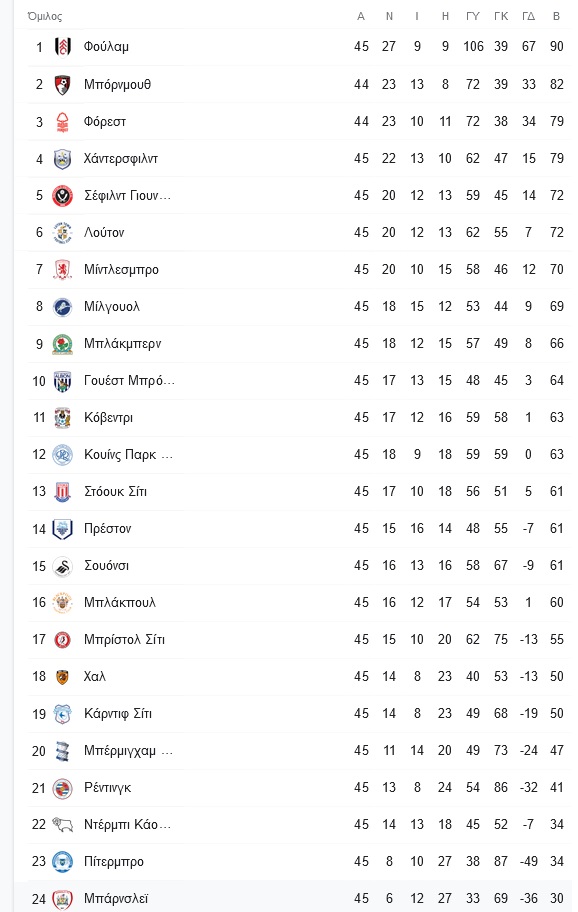
Task: Click the Όμιλος column header
Action: pos(45,16)
